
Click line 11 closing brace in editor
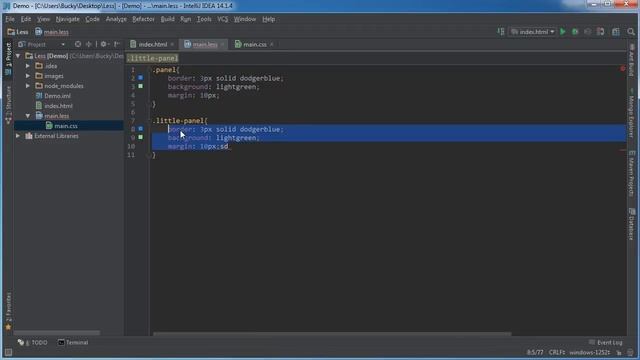pyautogui.click(x=154, y=155)
